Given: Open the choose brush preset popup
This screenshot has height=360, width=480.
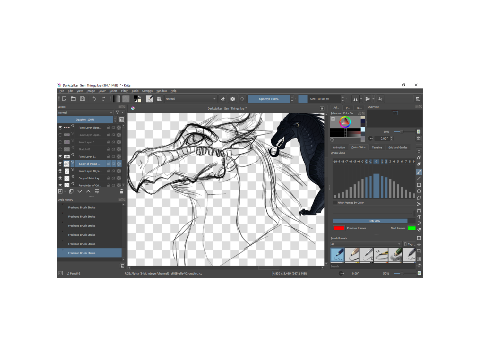Looking at the screenshot, I should click(x=159, y=99).
